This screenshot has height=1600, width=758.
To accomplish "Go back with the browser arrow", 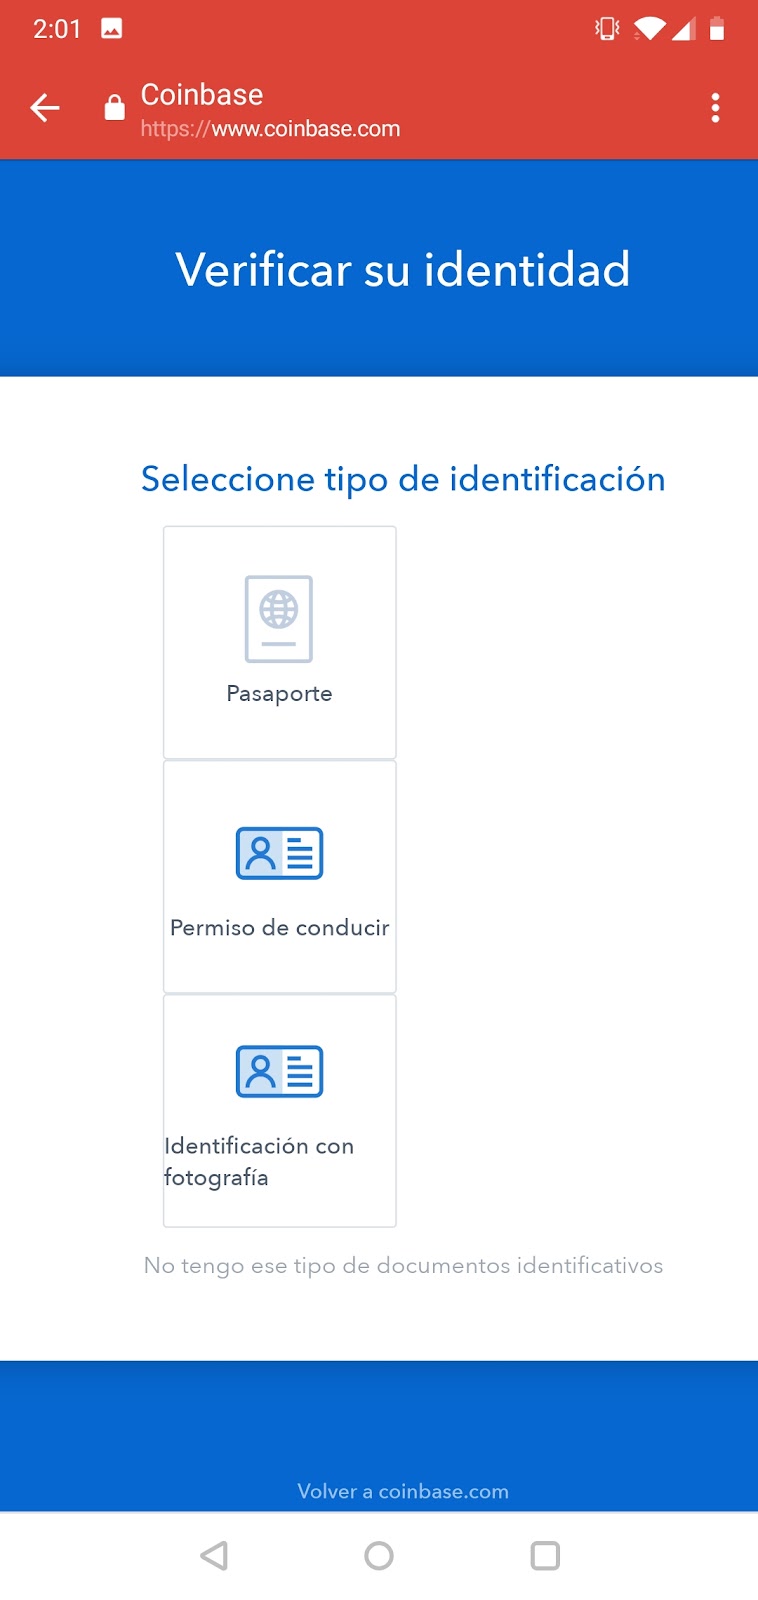I will coord(45,107).
